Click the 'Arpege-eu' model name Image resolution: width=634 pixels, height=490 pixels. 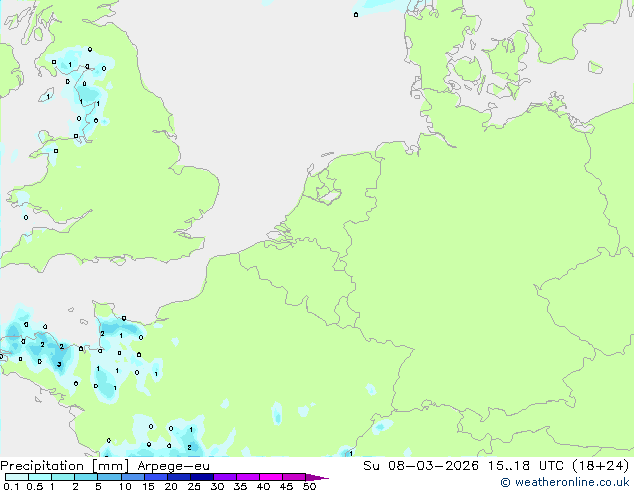point(173,466)
